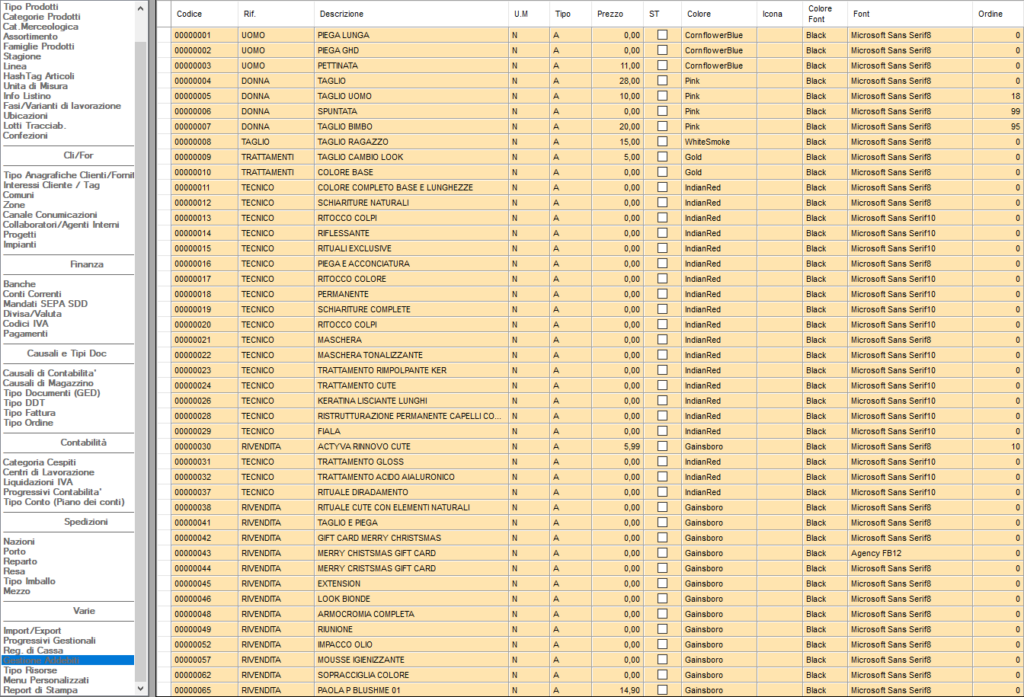Select Nazioni under Spedizioni
Screen dimensions: 1024x697
coord(19,541)
